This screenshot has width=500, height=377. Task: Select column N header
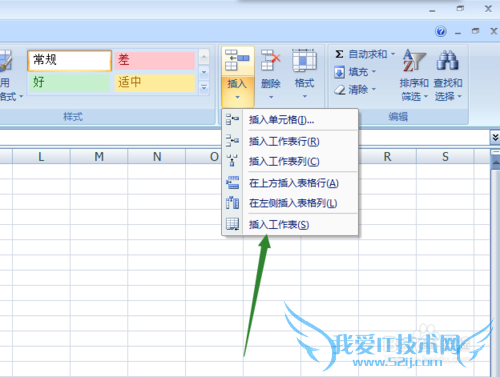point(157,156)
